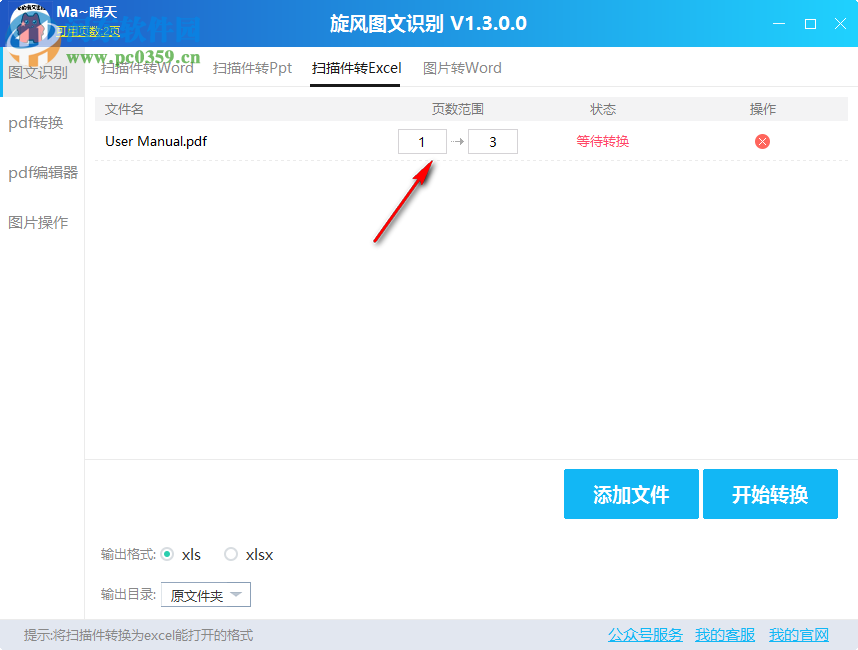
Task: Open the 我的官网 link
Action: point(798,634)
